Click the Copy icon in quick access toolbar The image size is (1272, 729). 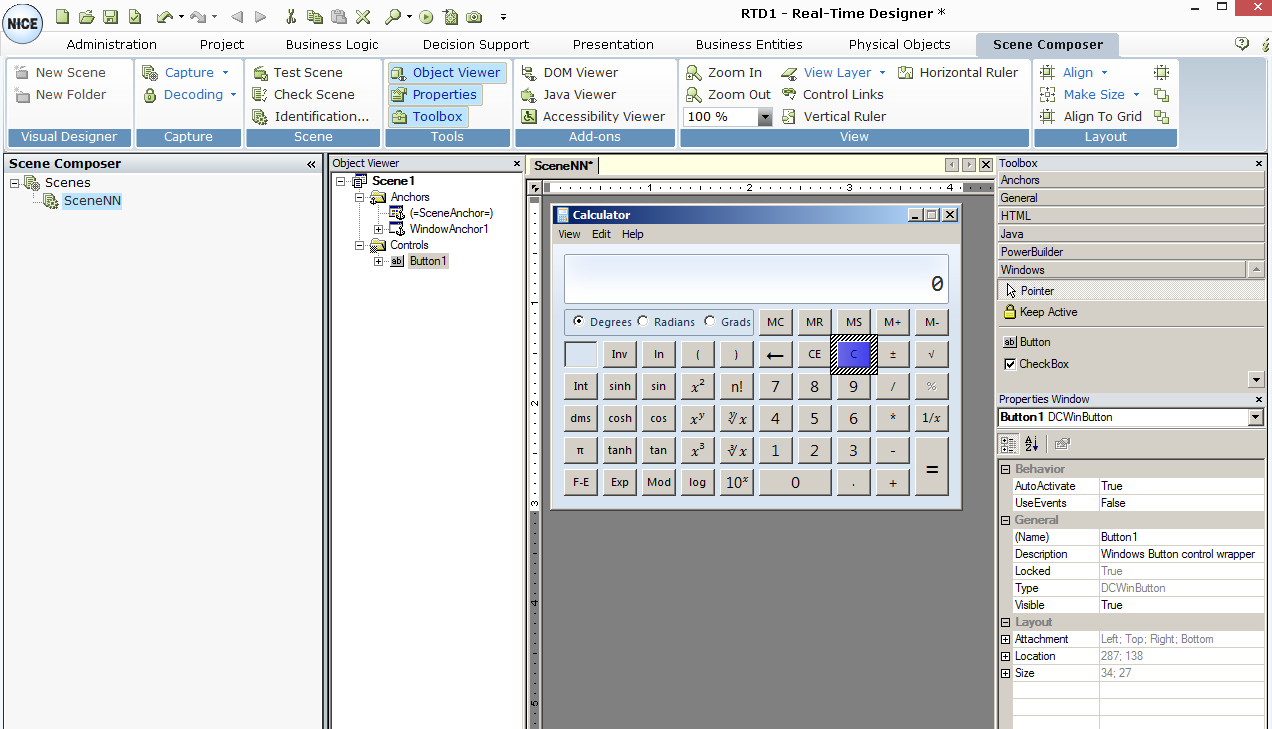tap(315, 16)
